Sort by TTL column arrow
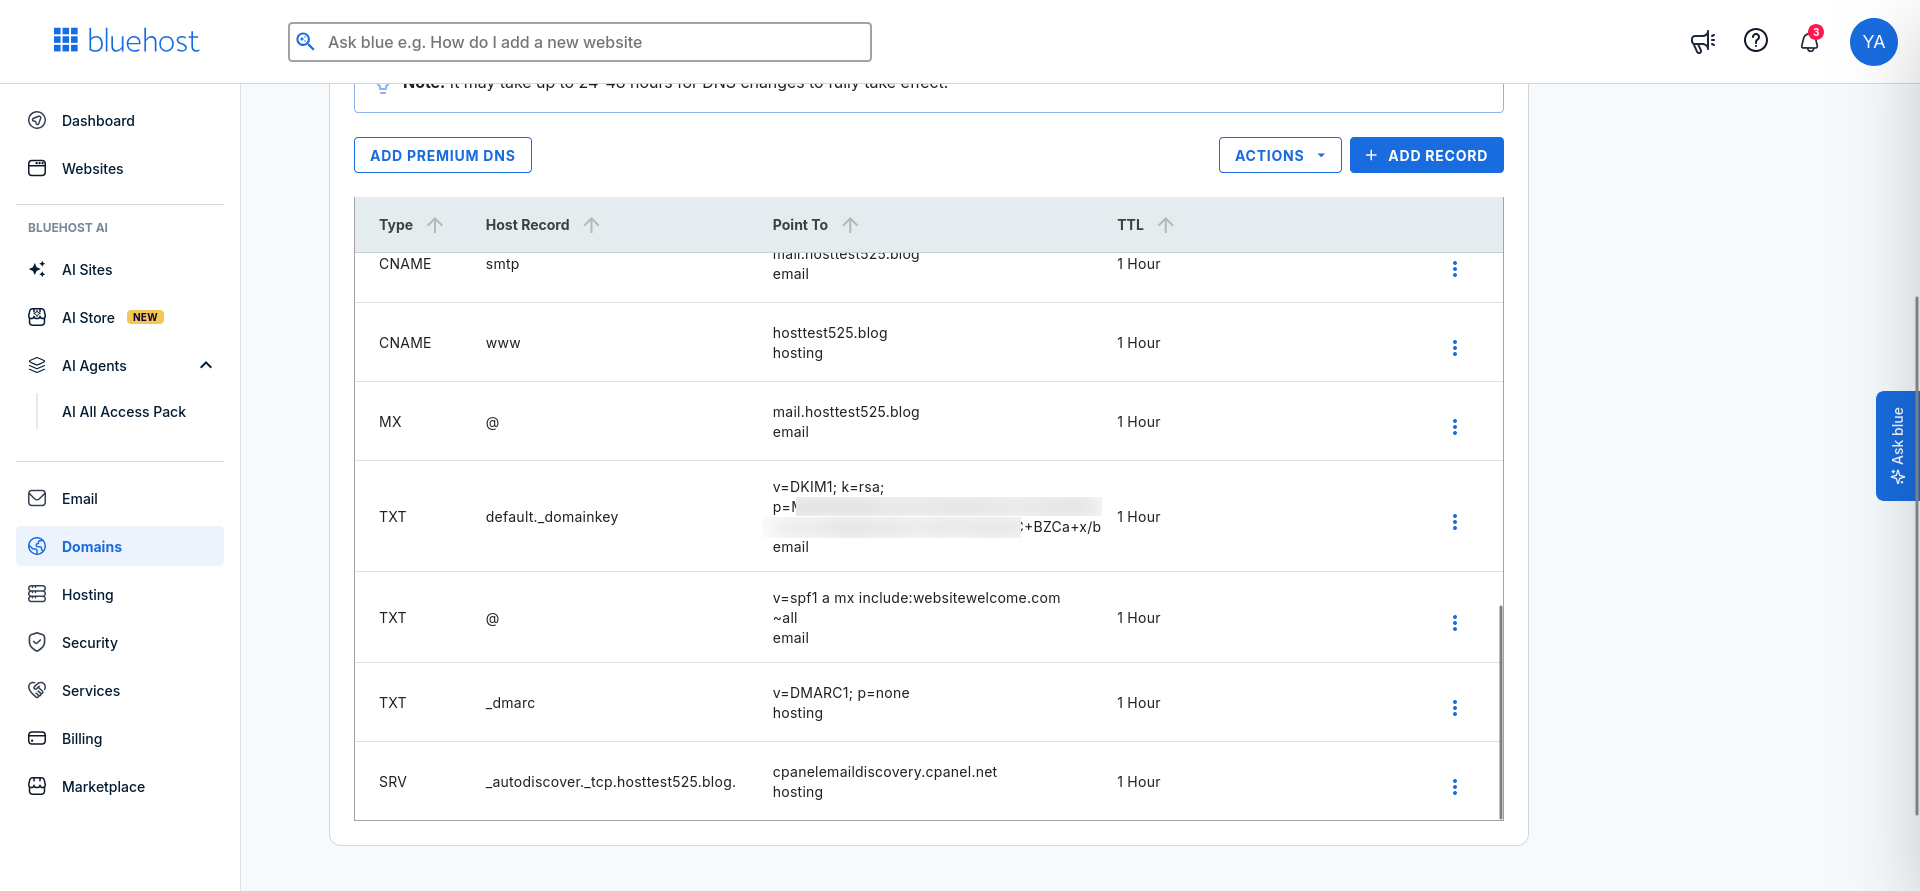The width and height of the screenshot is (1920, 891). pos(1166,225)
